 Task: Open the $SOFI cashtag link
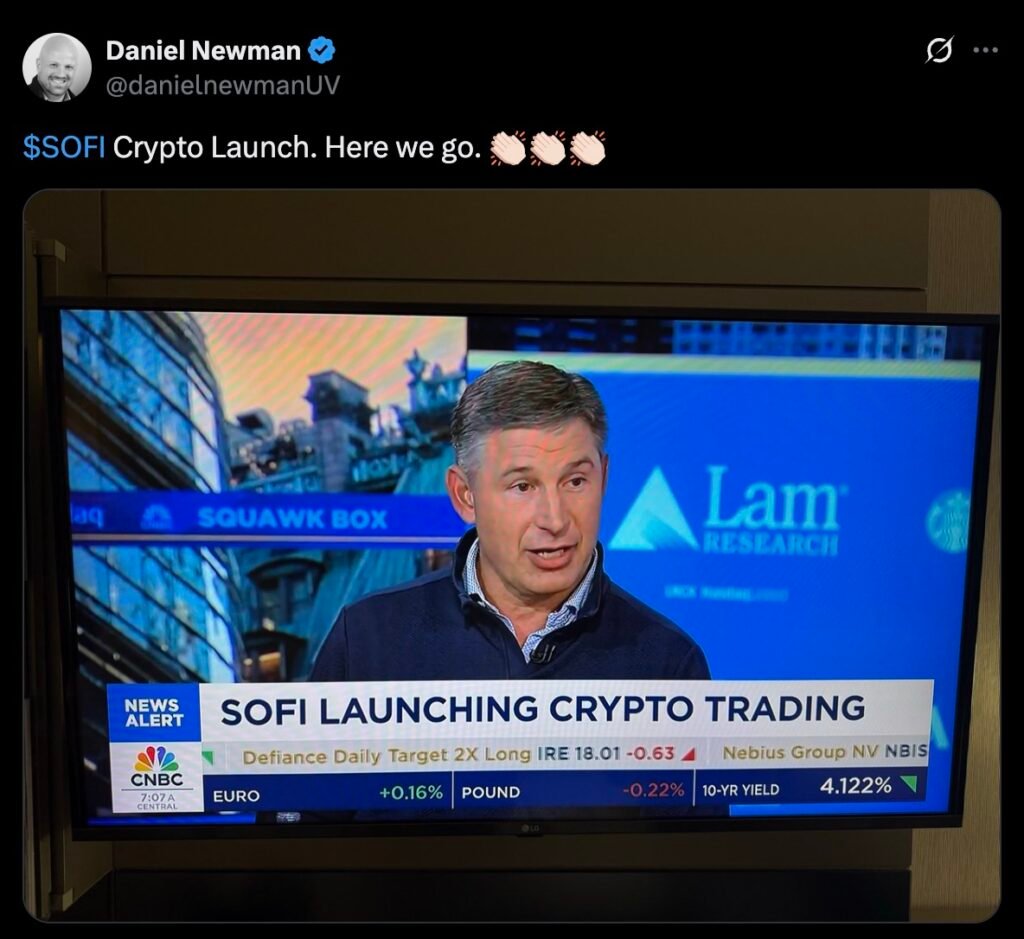click(x=64, y=148)
